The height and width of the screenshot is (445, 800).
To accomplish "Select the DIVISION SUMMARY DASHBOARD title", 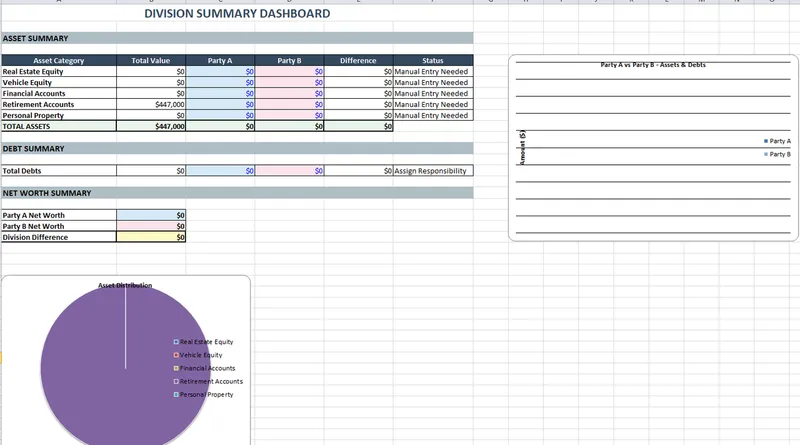I will coord(237,14).
